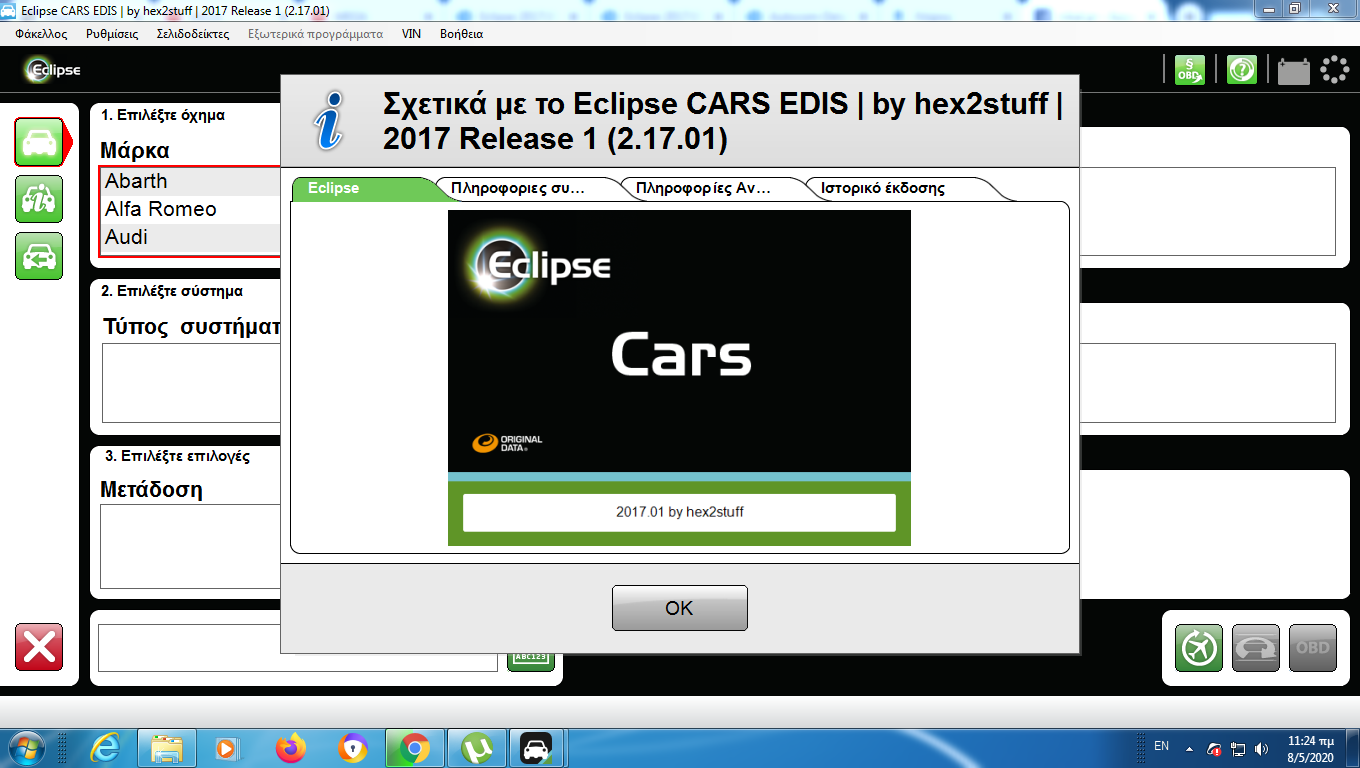Viewport: 1360px width, 768px height.
Task: Click the Eclipse Cars splash image
Action: 679,378
